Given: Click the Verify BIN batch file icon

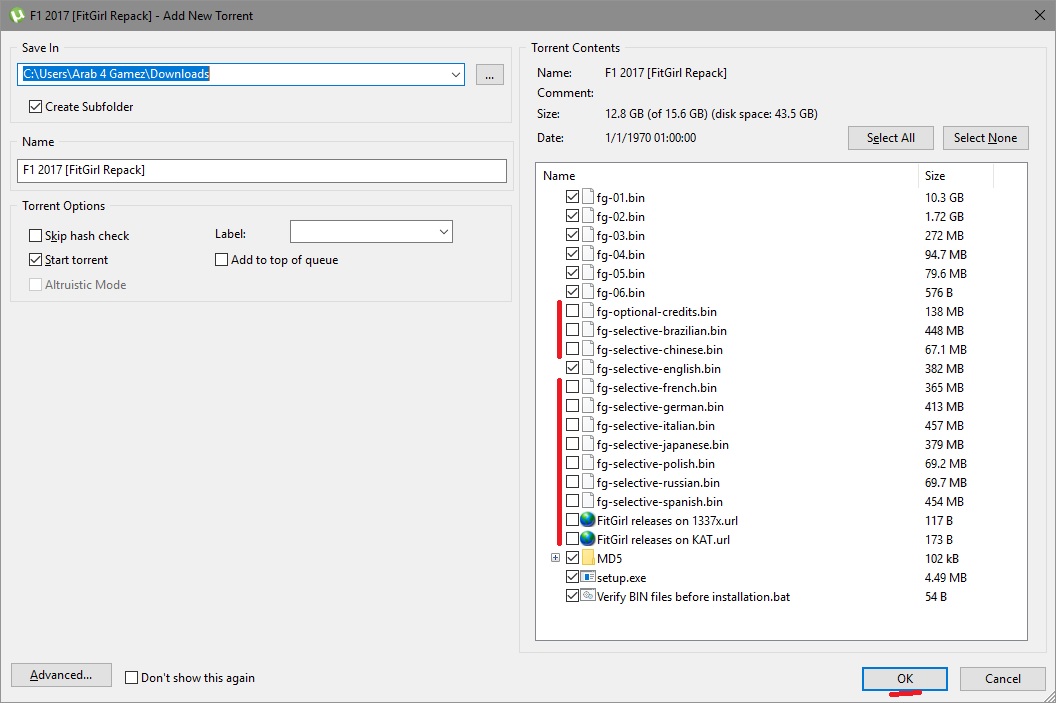Looking at the screenshot, I should point(588,596).
